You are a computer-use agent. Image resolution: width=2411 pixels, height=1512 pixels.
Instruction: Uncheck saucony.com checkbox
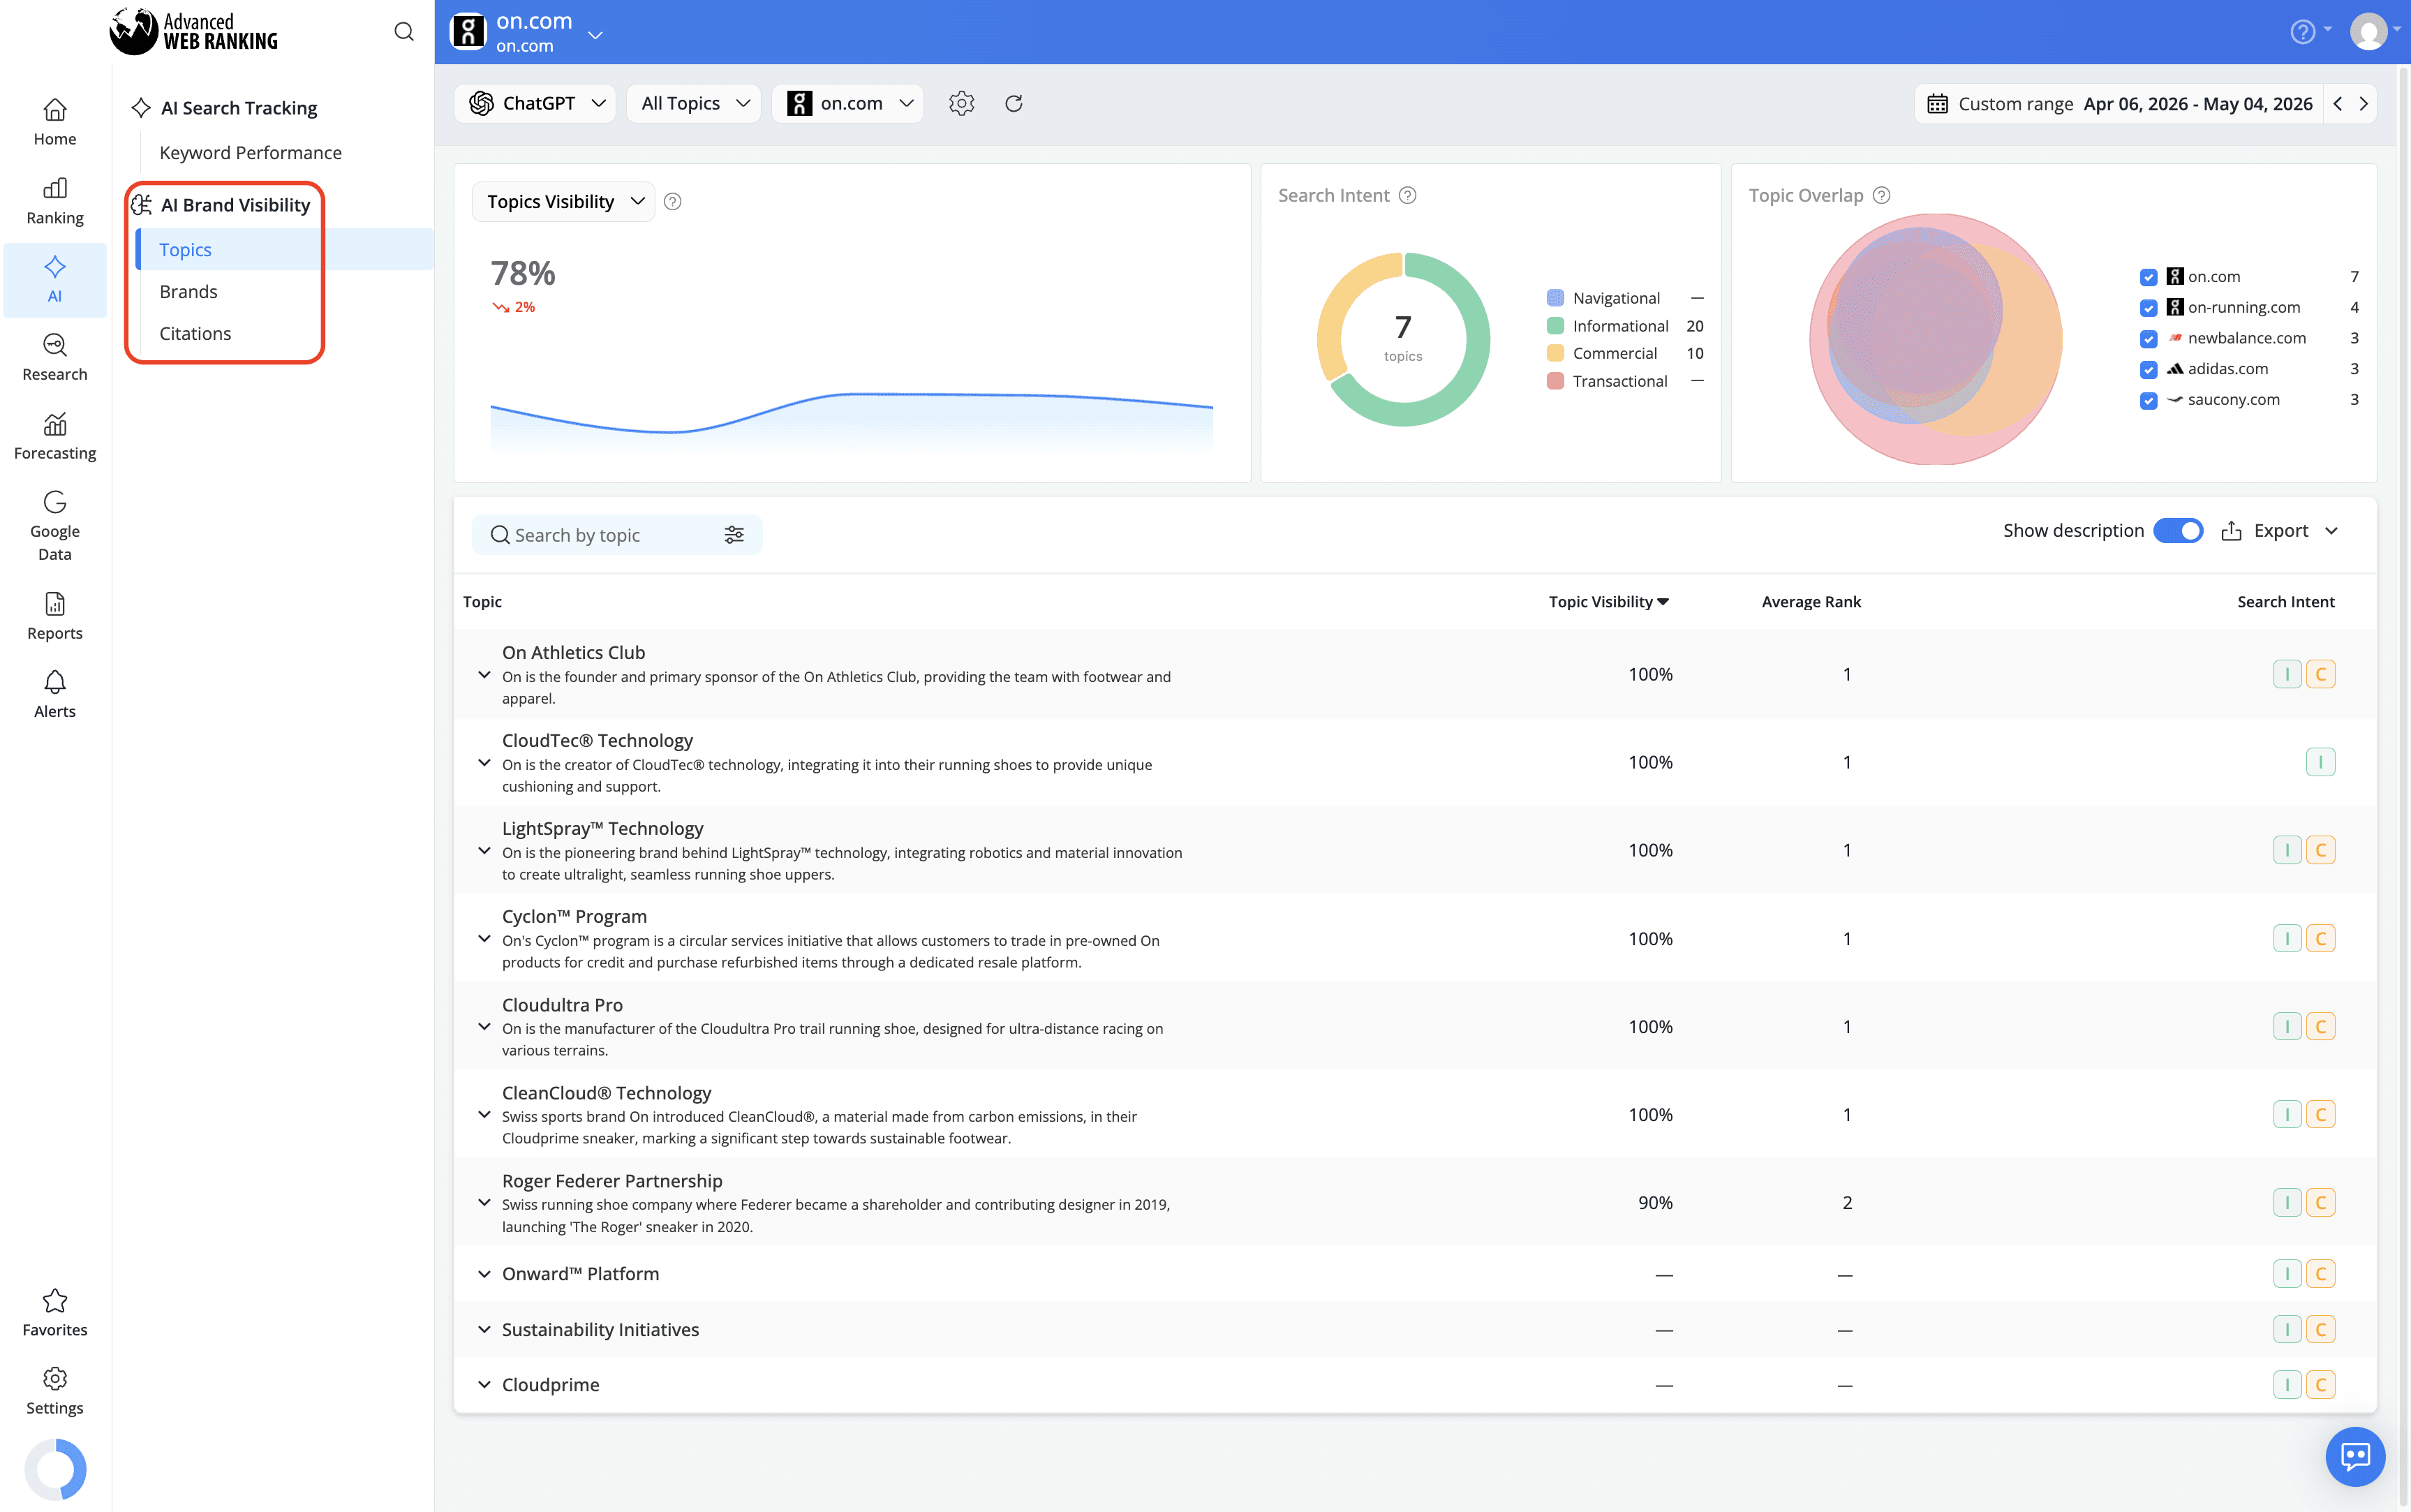[2148, 401]
